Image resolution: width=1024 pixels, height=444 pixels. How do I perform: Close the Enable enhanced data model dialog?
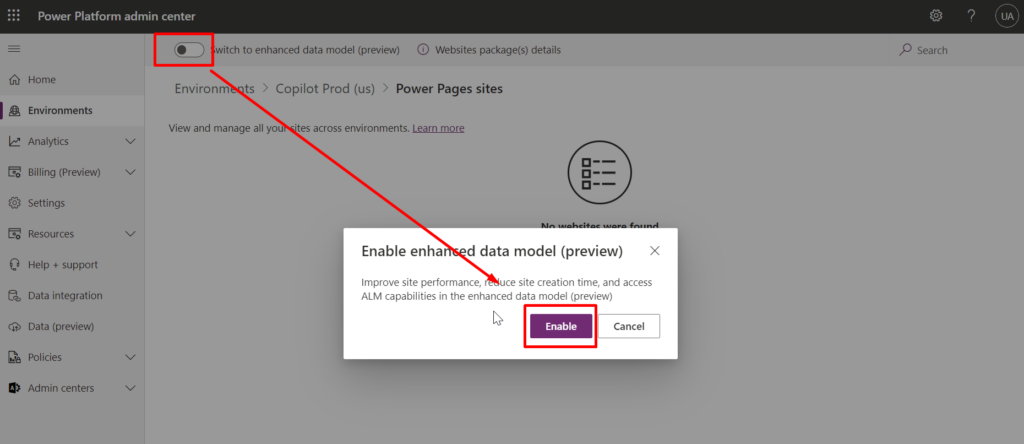tap(655, 251)
